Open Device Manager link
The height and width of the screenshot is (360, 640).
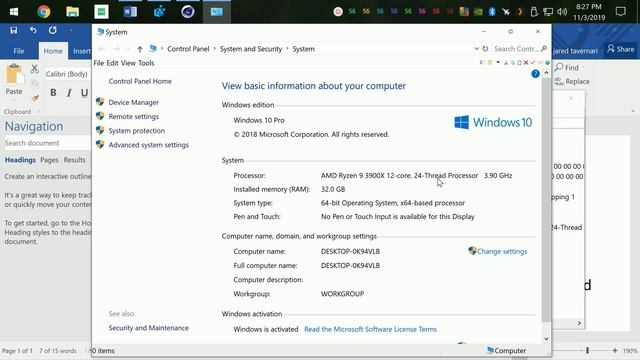pos(133,102)
